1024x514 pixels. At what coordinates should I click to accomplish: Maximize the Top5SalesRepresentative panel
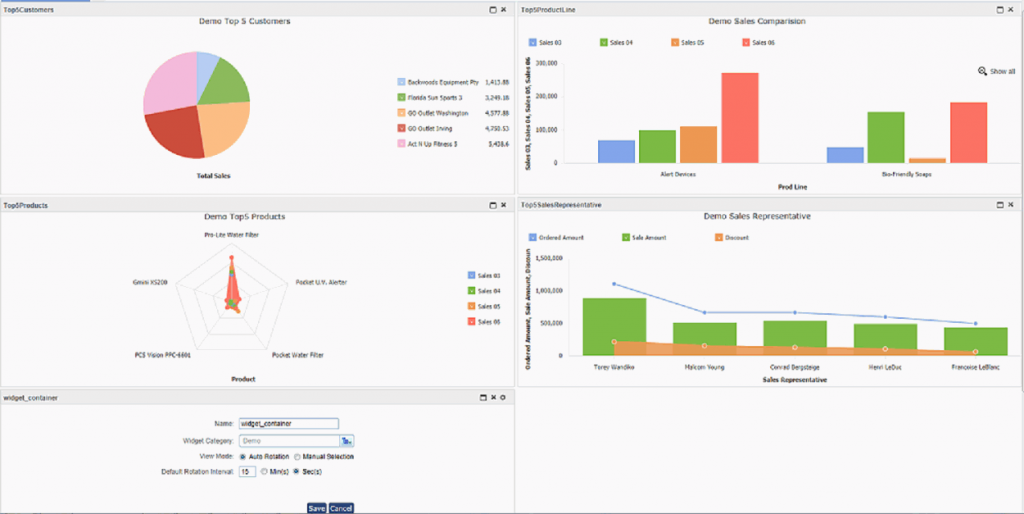1000,204
